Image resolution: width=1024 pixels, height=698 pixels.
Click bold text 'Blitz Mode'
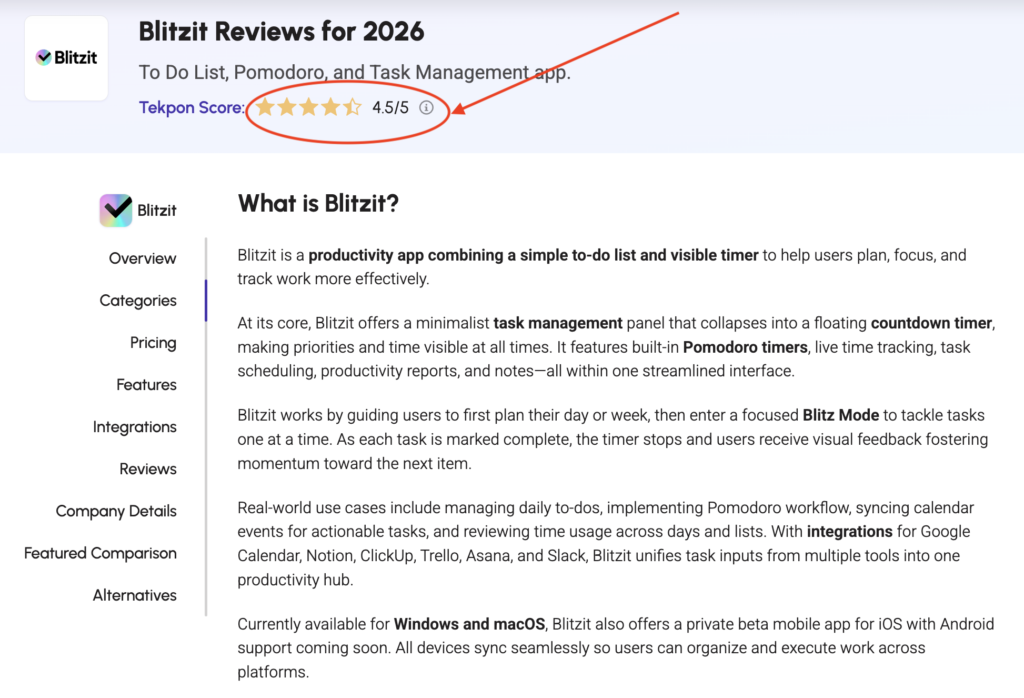coord(840,415)
